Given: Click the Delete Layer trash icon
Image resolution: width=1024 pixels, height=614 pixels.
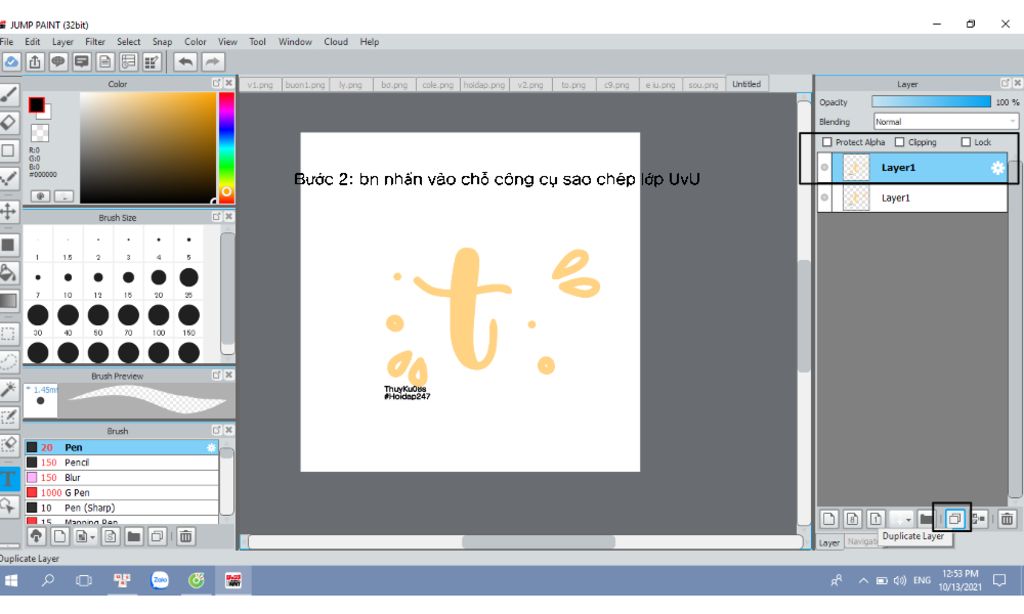Looking at the screenshot, I should pyautogui.click(x=1006, y=519).
